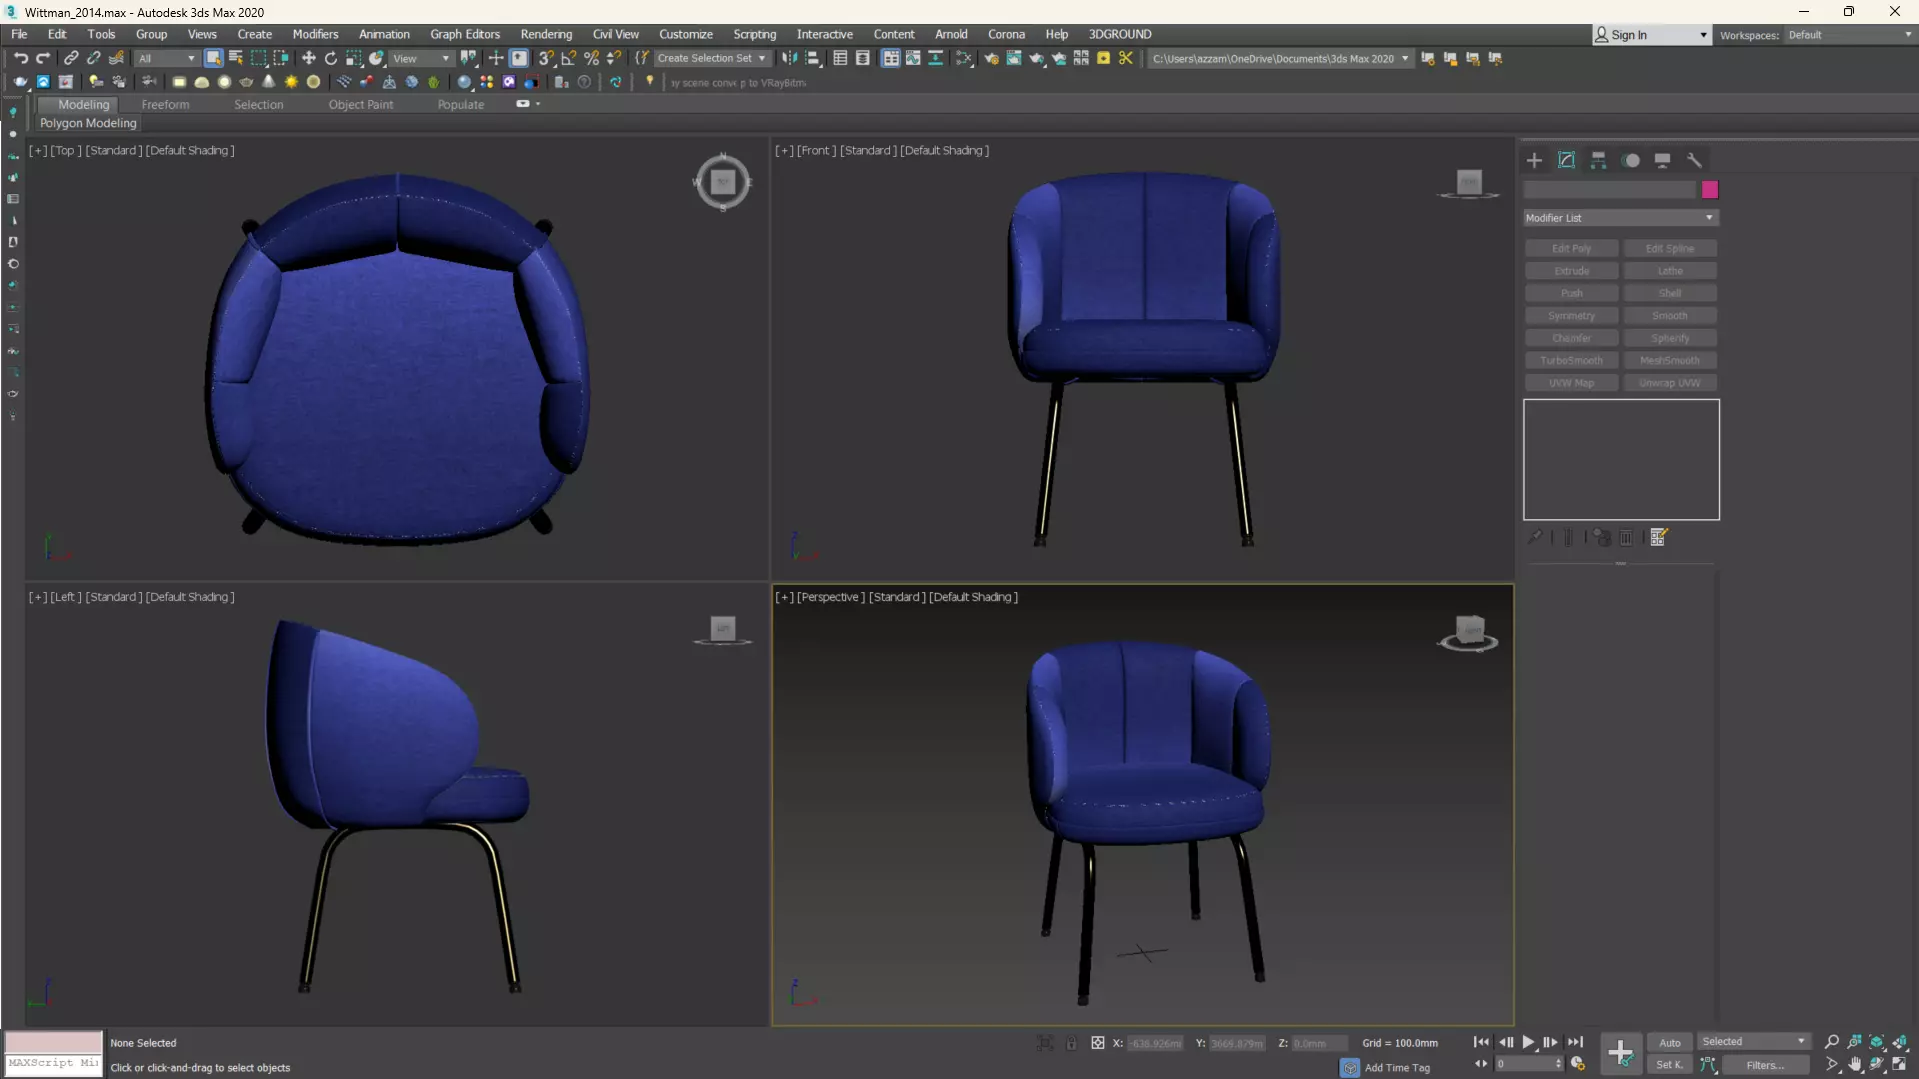The width and height of the screenshot is (1919, 1079).
Task: Click the object name field
Action: click(1610, 190)
